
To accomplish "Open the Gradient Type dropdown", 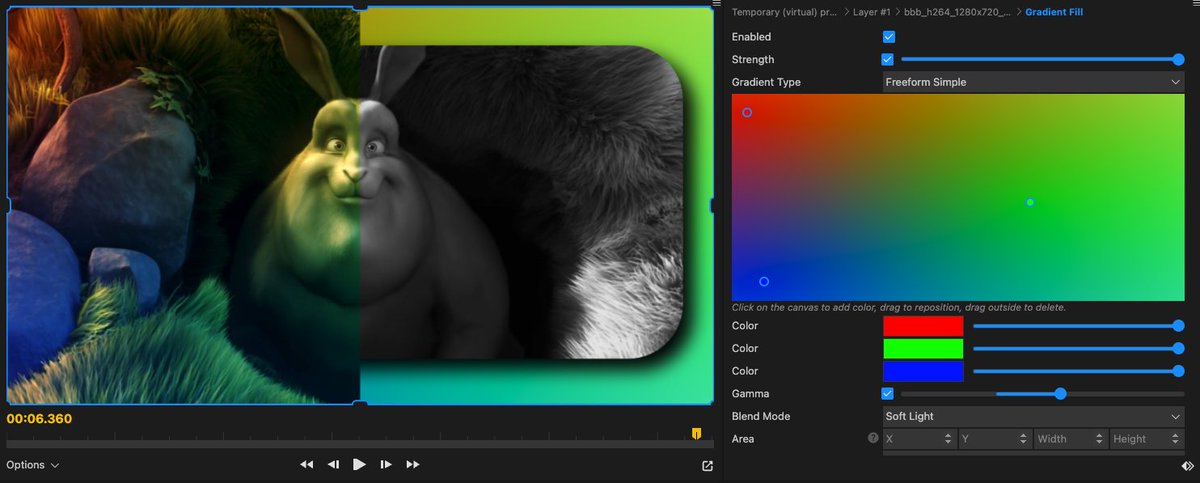I will (x=1034, y=82).
